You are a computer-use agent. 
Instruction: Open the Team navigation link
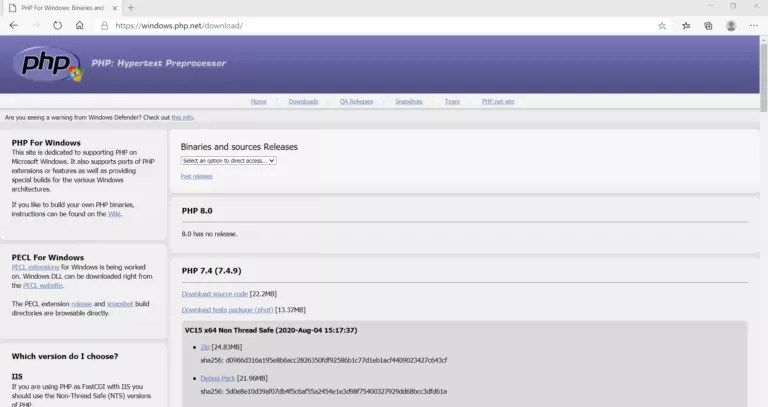point(452,101)
